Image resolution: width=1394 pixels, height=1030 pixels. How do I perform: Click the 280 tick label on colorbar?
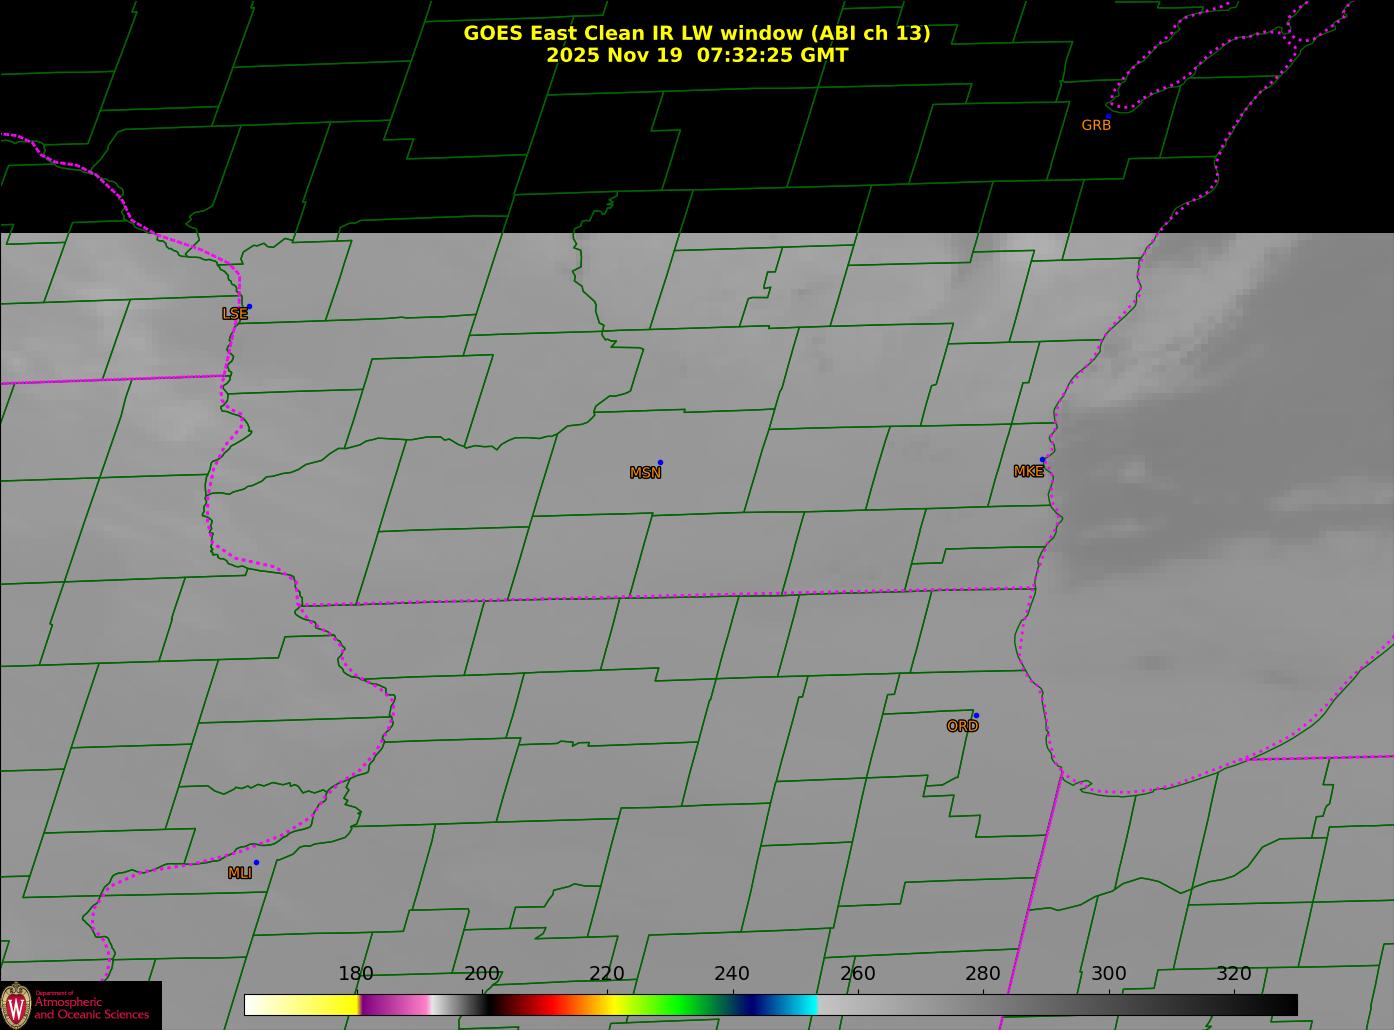coord(982,974)
